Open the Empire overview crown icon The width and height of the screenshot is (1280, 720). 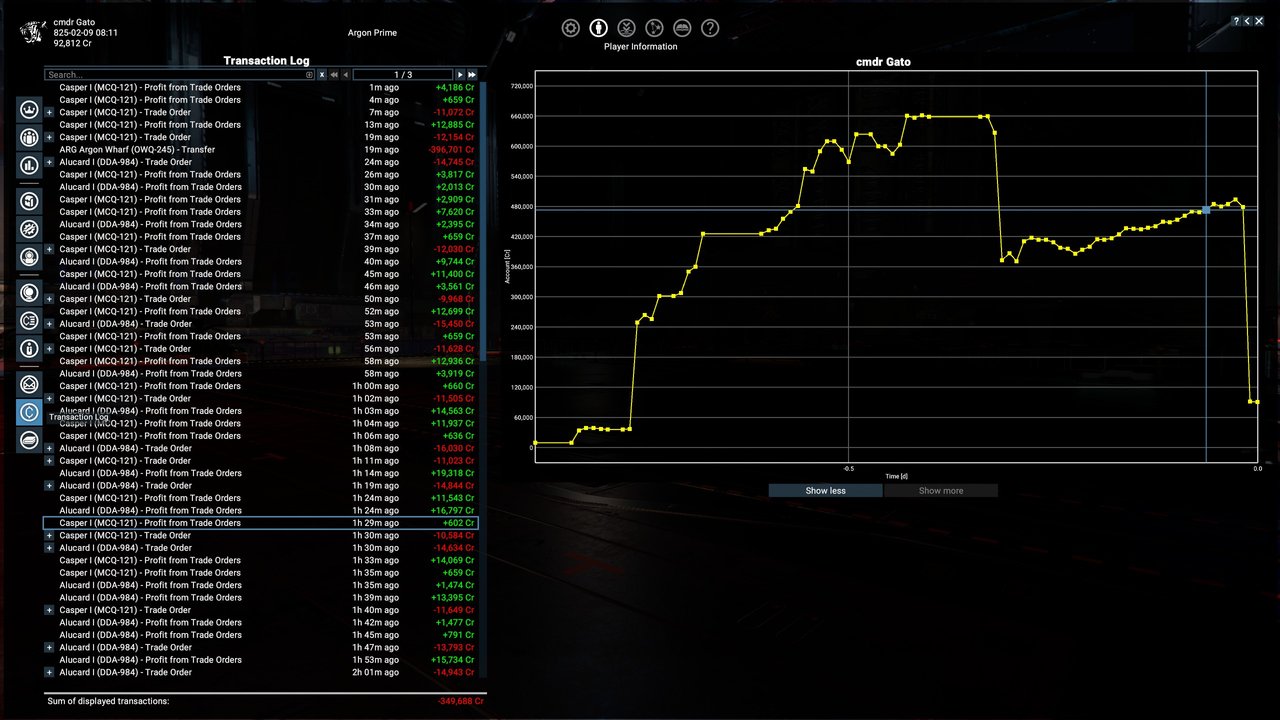click(29, 109)
